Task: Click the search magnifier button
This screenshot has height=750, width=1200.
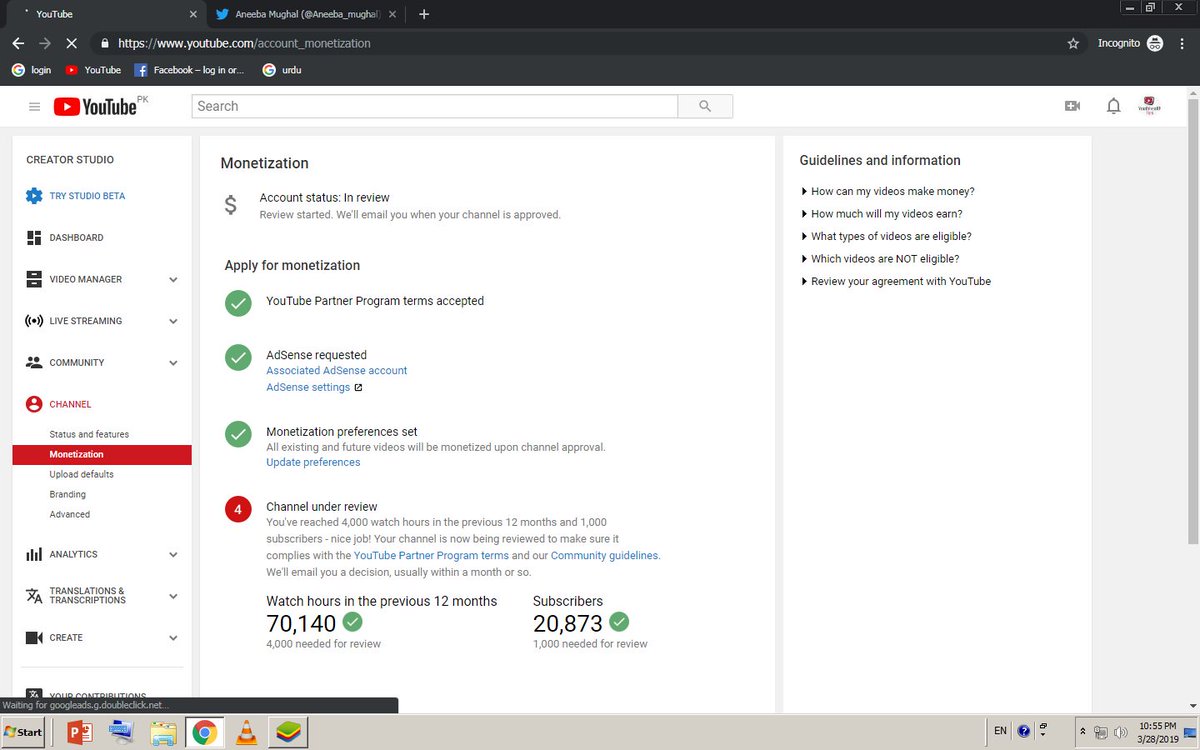Action: coord(705,106)
